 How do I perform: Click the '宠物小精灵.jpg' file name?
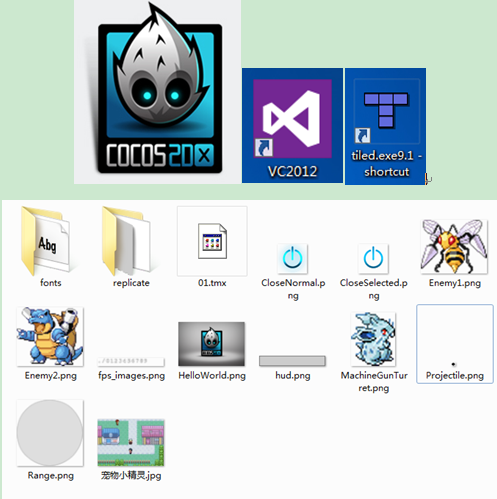coord(131,475)
